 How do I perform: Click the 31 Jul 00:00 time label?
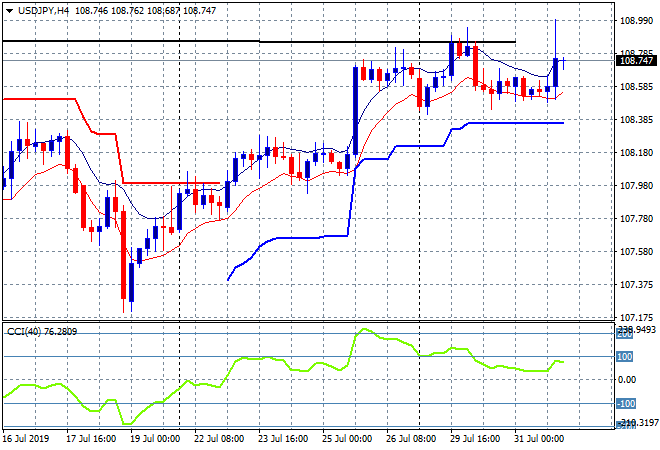[539, 439]
